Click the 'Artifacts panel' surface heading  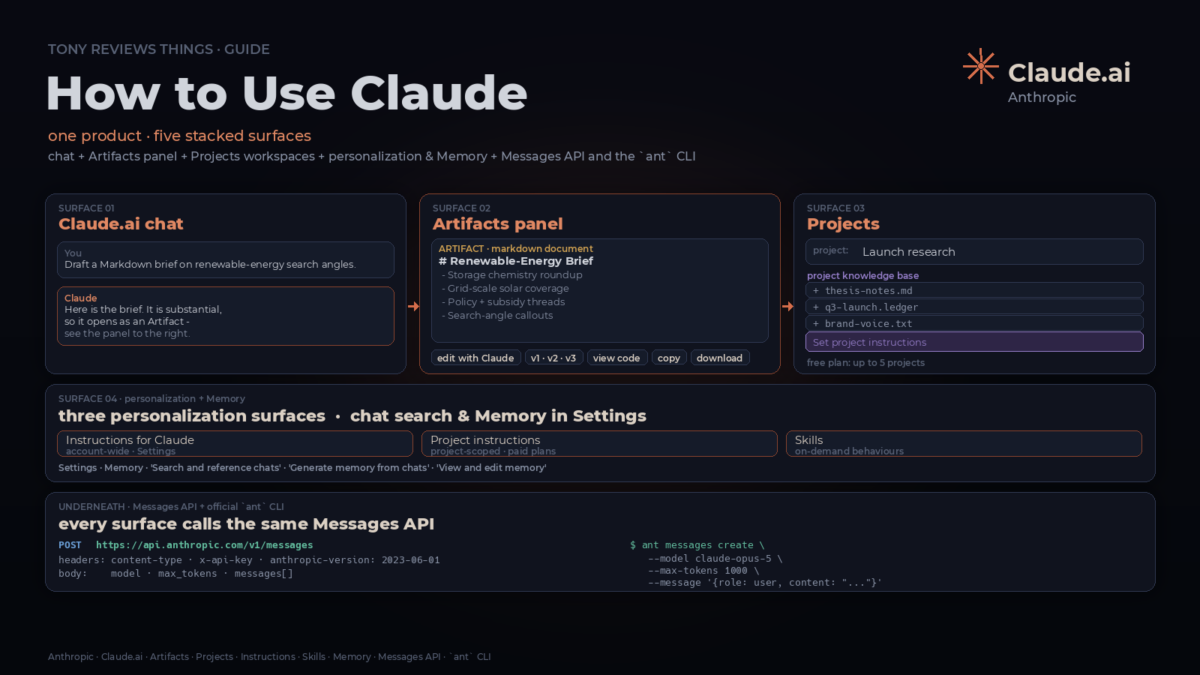pyautogui.click(x=498, y=224)
